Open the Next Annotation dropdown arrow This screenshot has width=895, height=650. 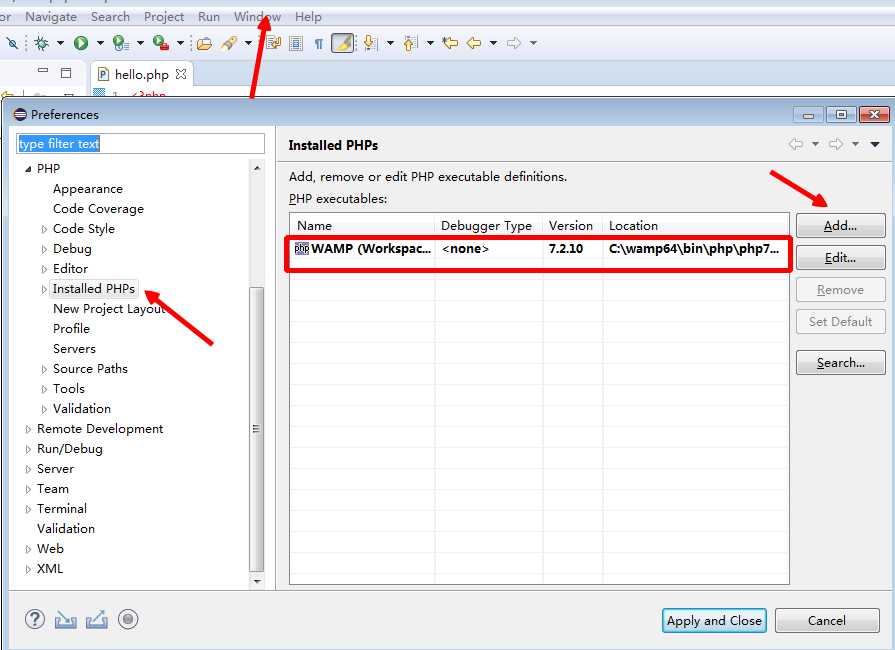[390, 43]
